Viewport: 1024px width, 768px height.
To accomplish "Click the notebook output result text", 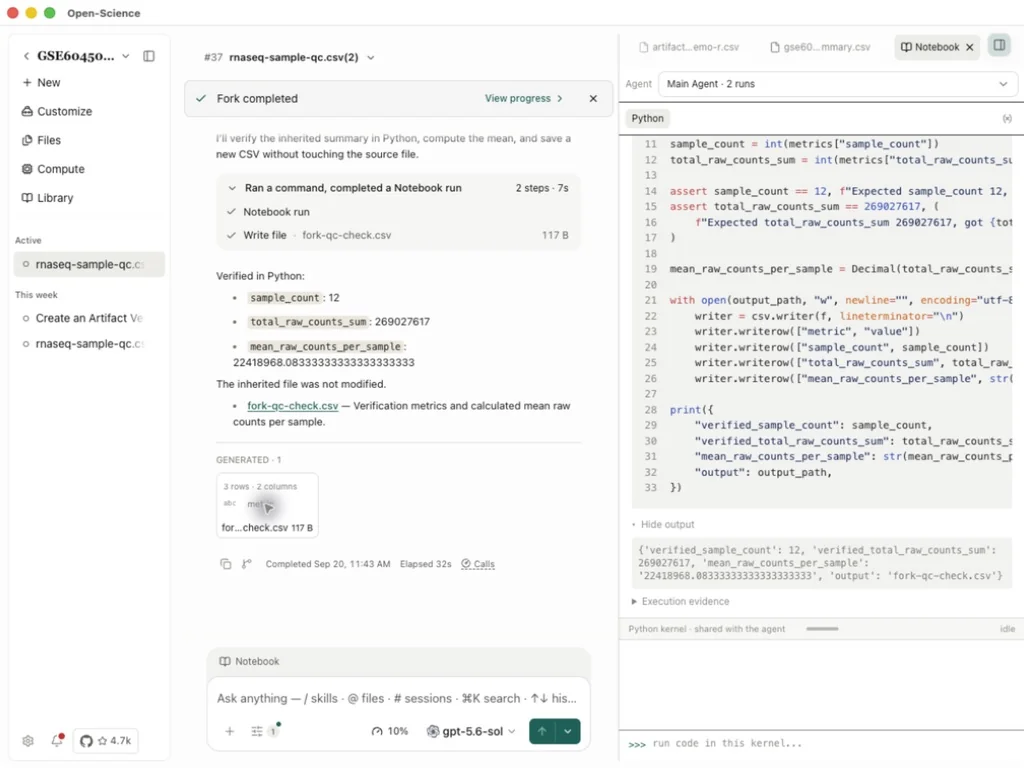I will click(x=820, y=563).
